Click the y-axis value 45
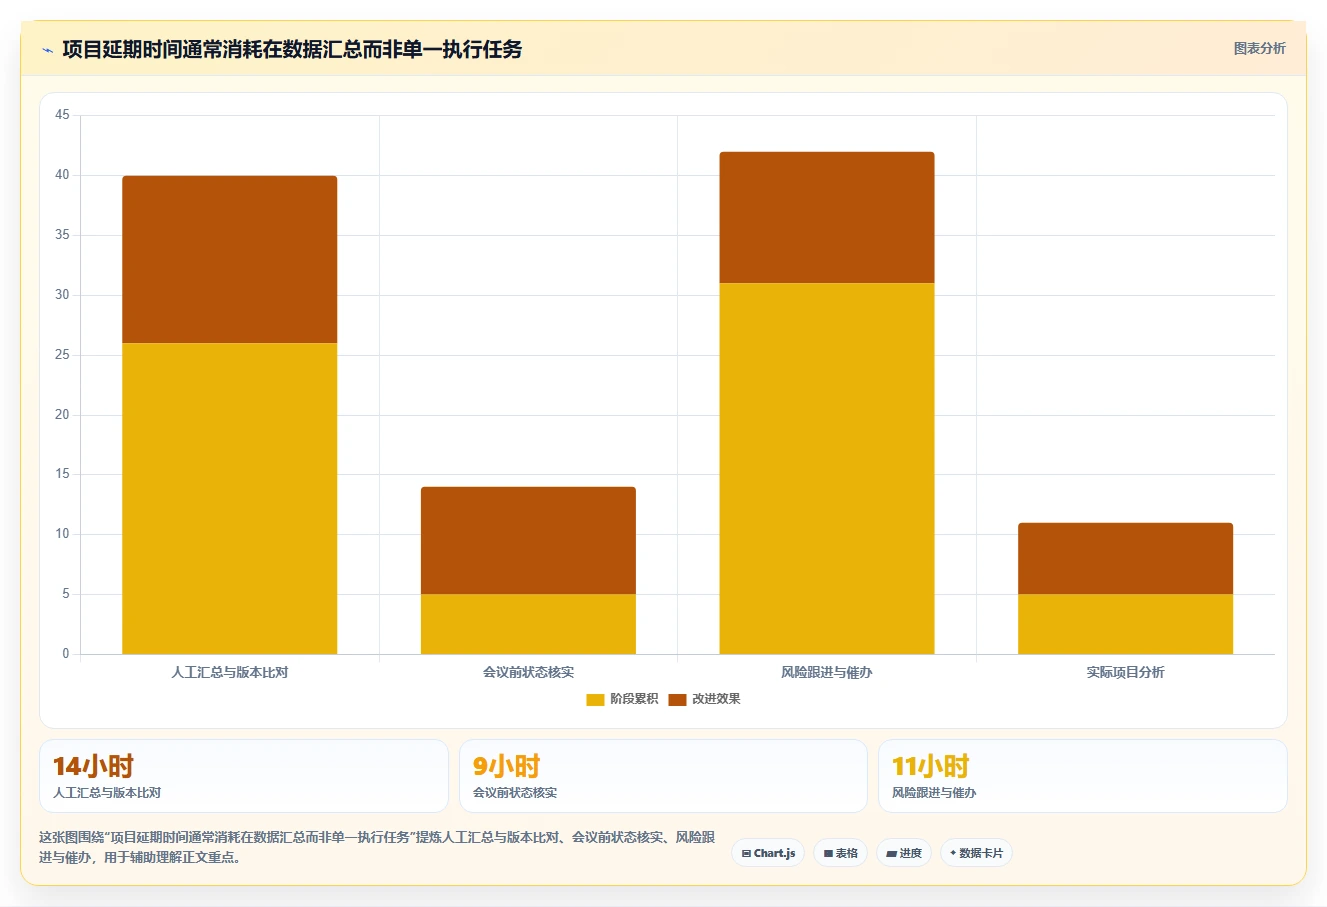The height and width of the screenshot is (907, 1327). click(62, 115)
